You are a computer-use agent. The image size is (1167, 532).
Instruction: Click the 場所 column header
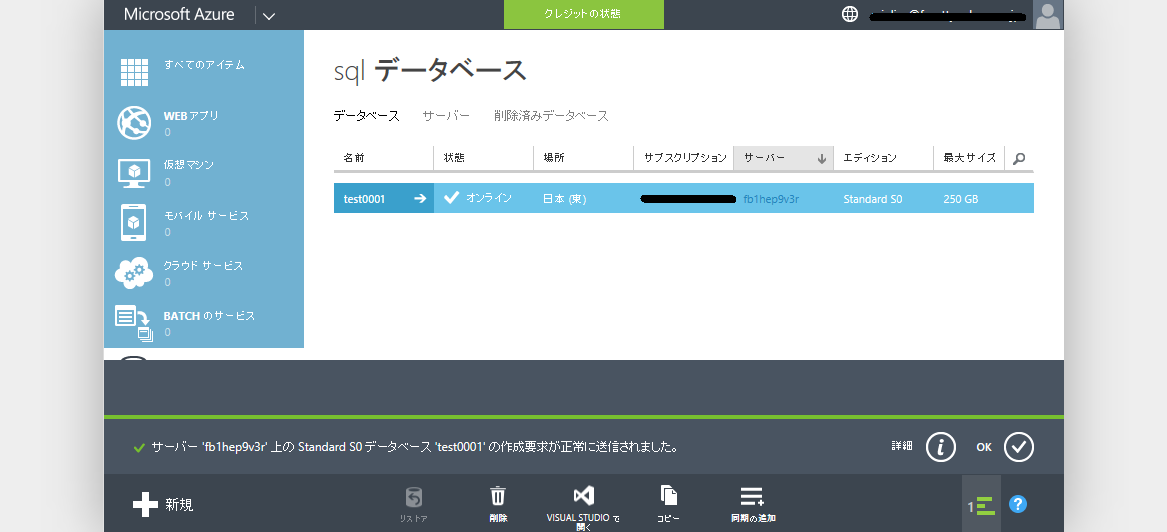point(584,158)
